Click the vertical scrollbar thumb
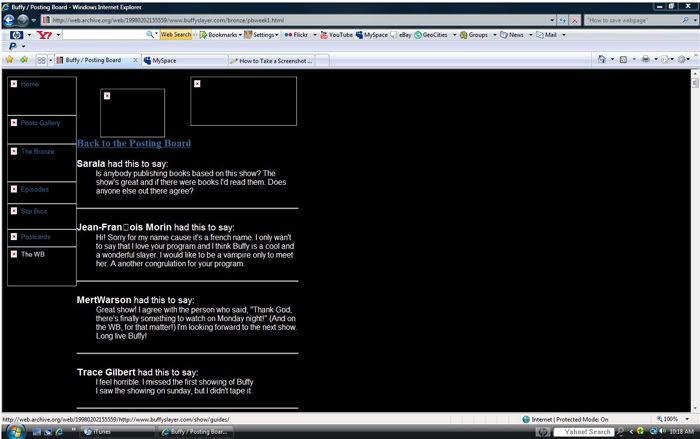This screenshot has width=700, height=439. tap(695, 83)
